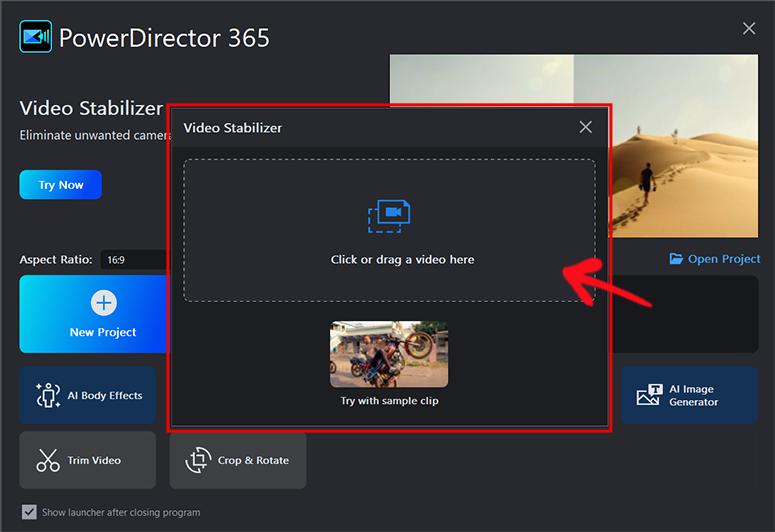The height and width of the screenshot is (532, 775).
Task: Start a New Project
Action: (x=94, y=314)
